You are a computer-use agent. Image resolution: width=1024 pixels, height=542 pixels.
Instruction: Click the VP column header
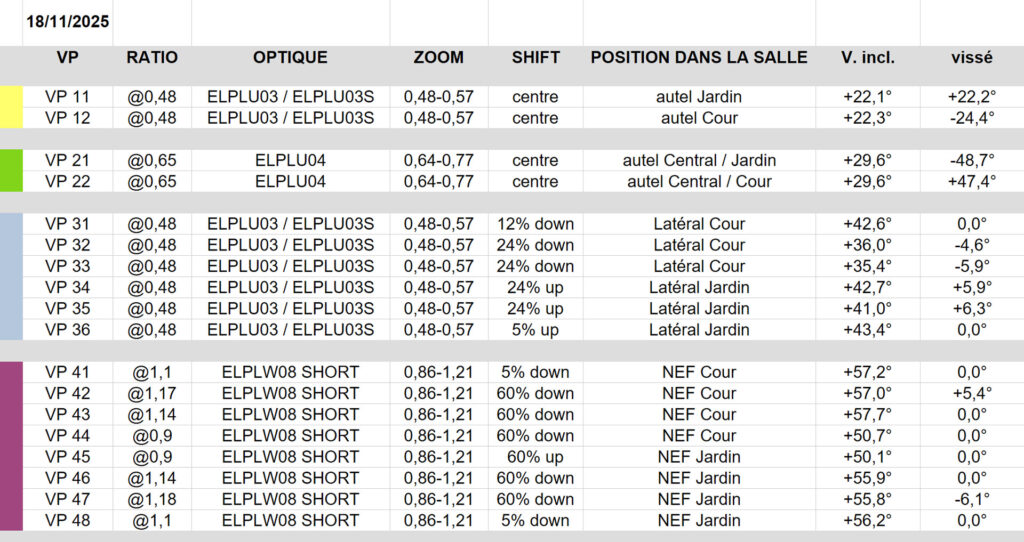68,58
